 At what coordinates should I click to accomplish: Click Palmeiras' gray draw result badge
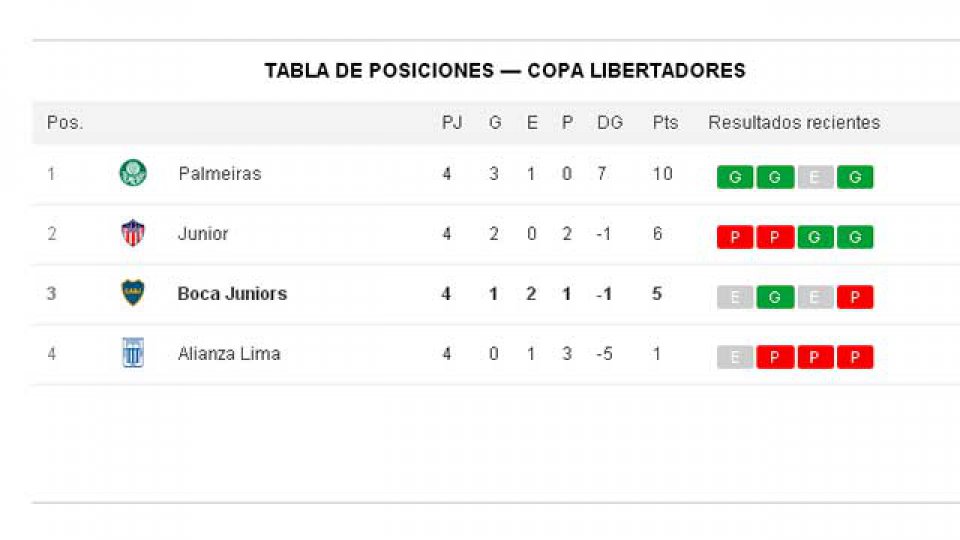(x=815, y=178)
